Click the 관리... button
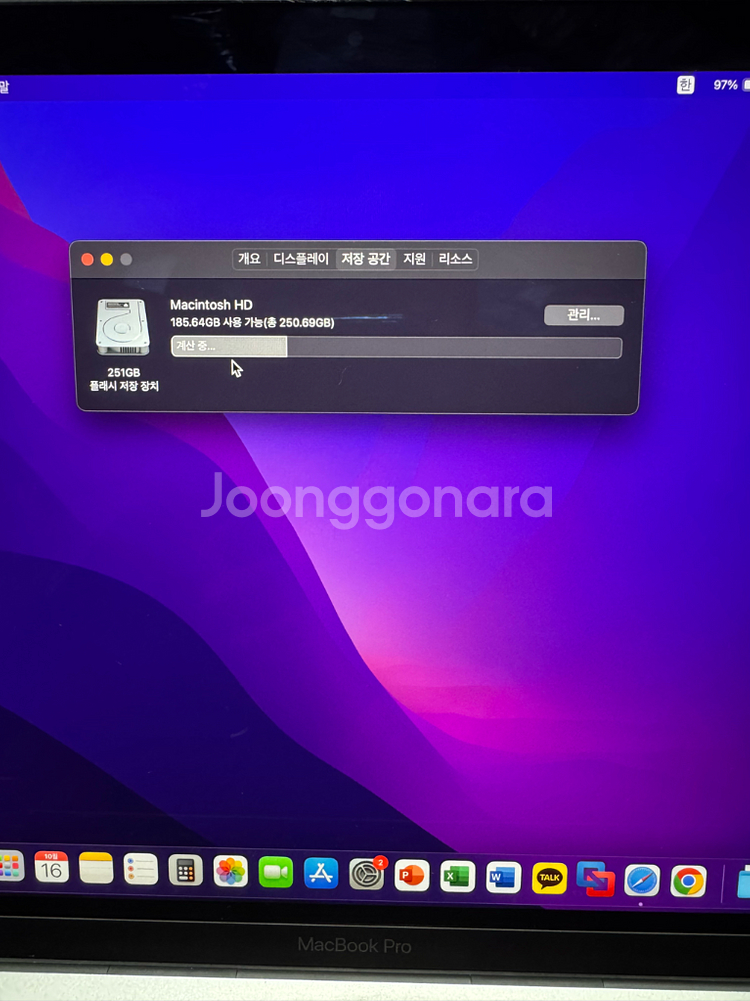 [584, 315]
